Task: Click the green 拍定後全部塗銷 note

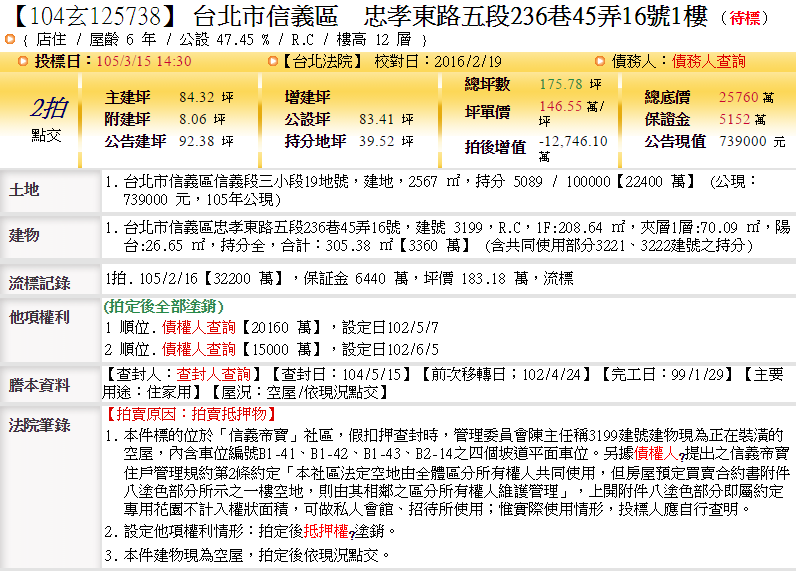Action: [x=163, y=306]
